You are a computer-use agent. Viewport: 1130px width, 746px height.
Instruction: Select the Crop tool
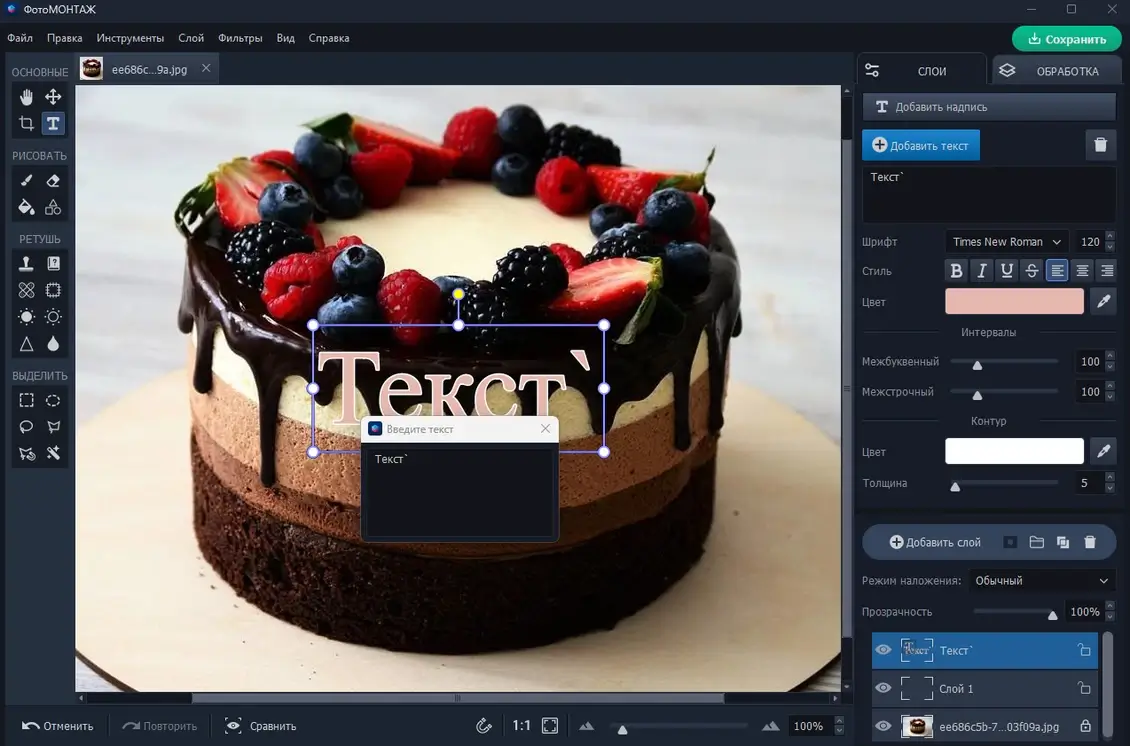point(27,124)
